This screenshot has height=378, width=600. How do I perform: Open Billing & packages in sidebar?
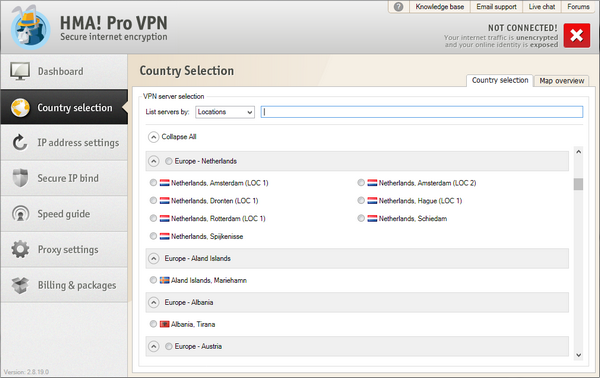(x=64, y=285)
